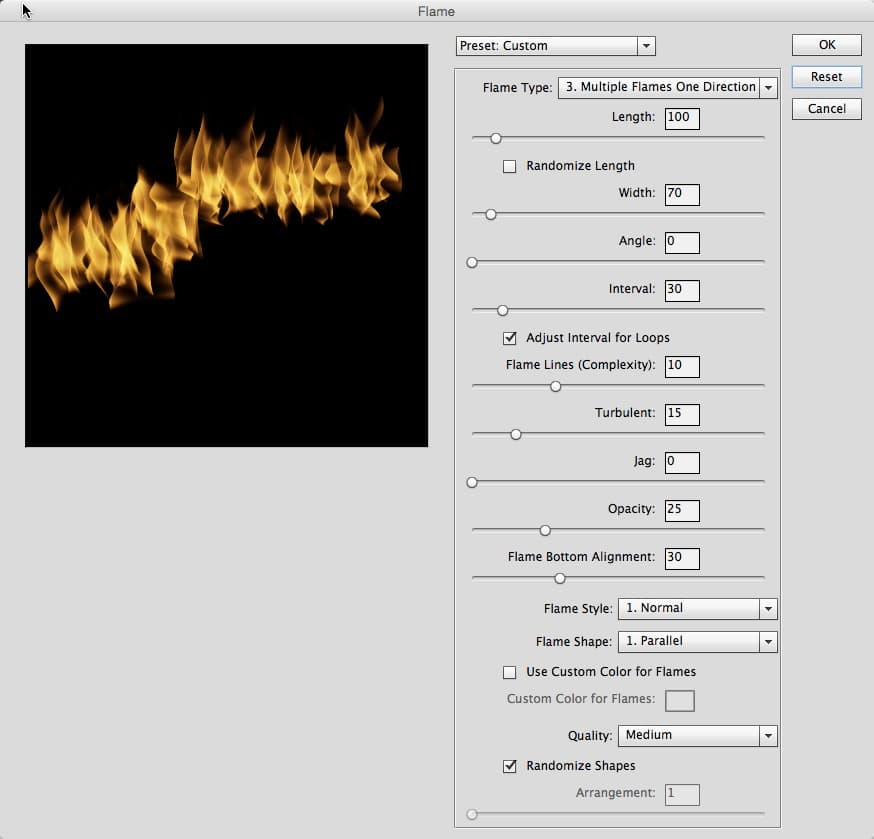Click the Interval value field

click(x=682, y=290)
